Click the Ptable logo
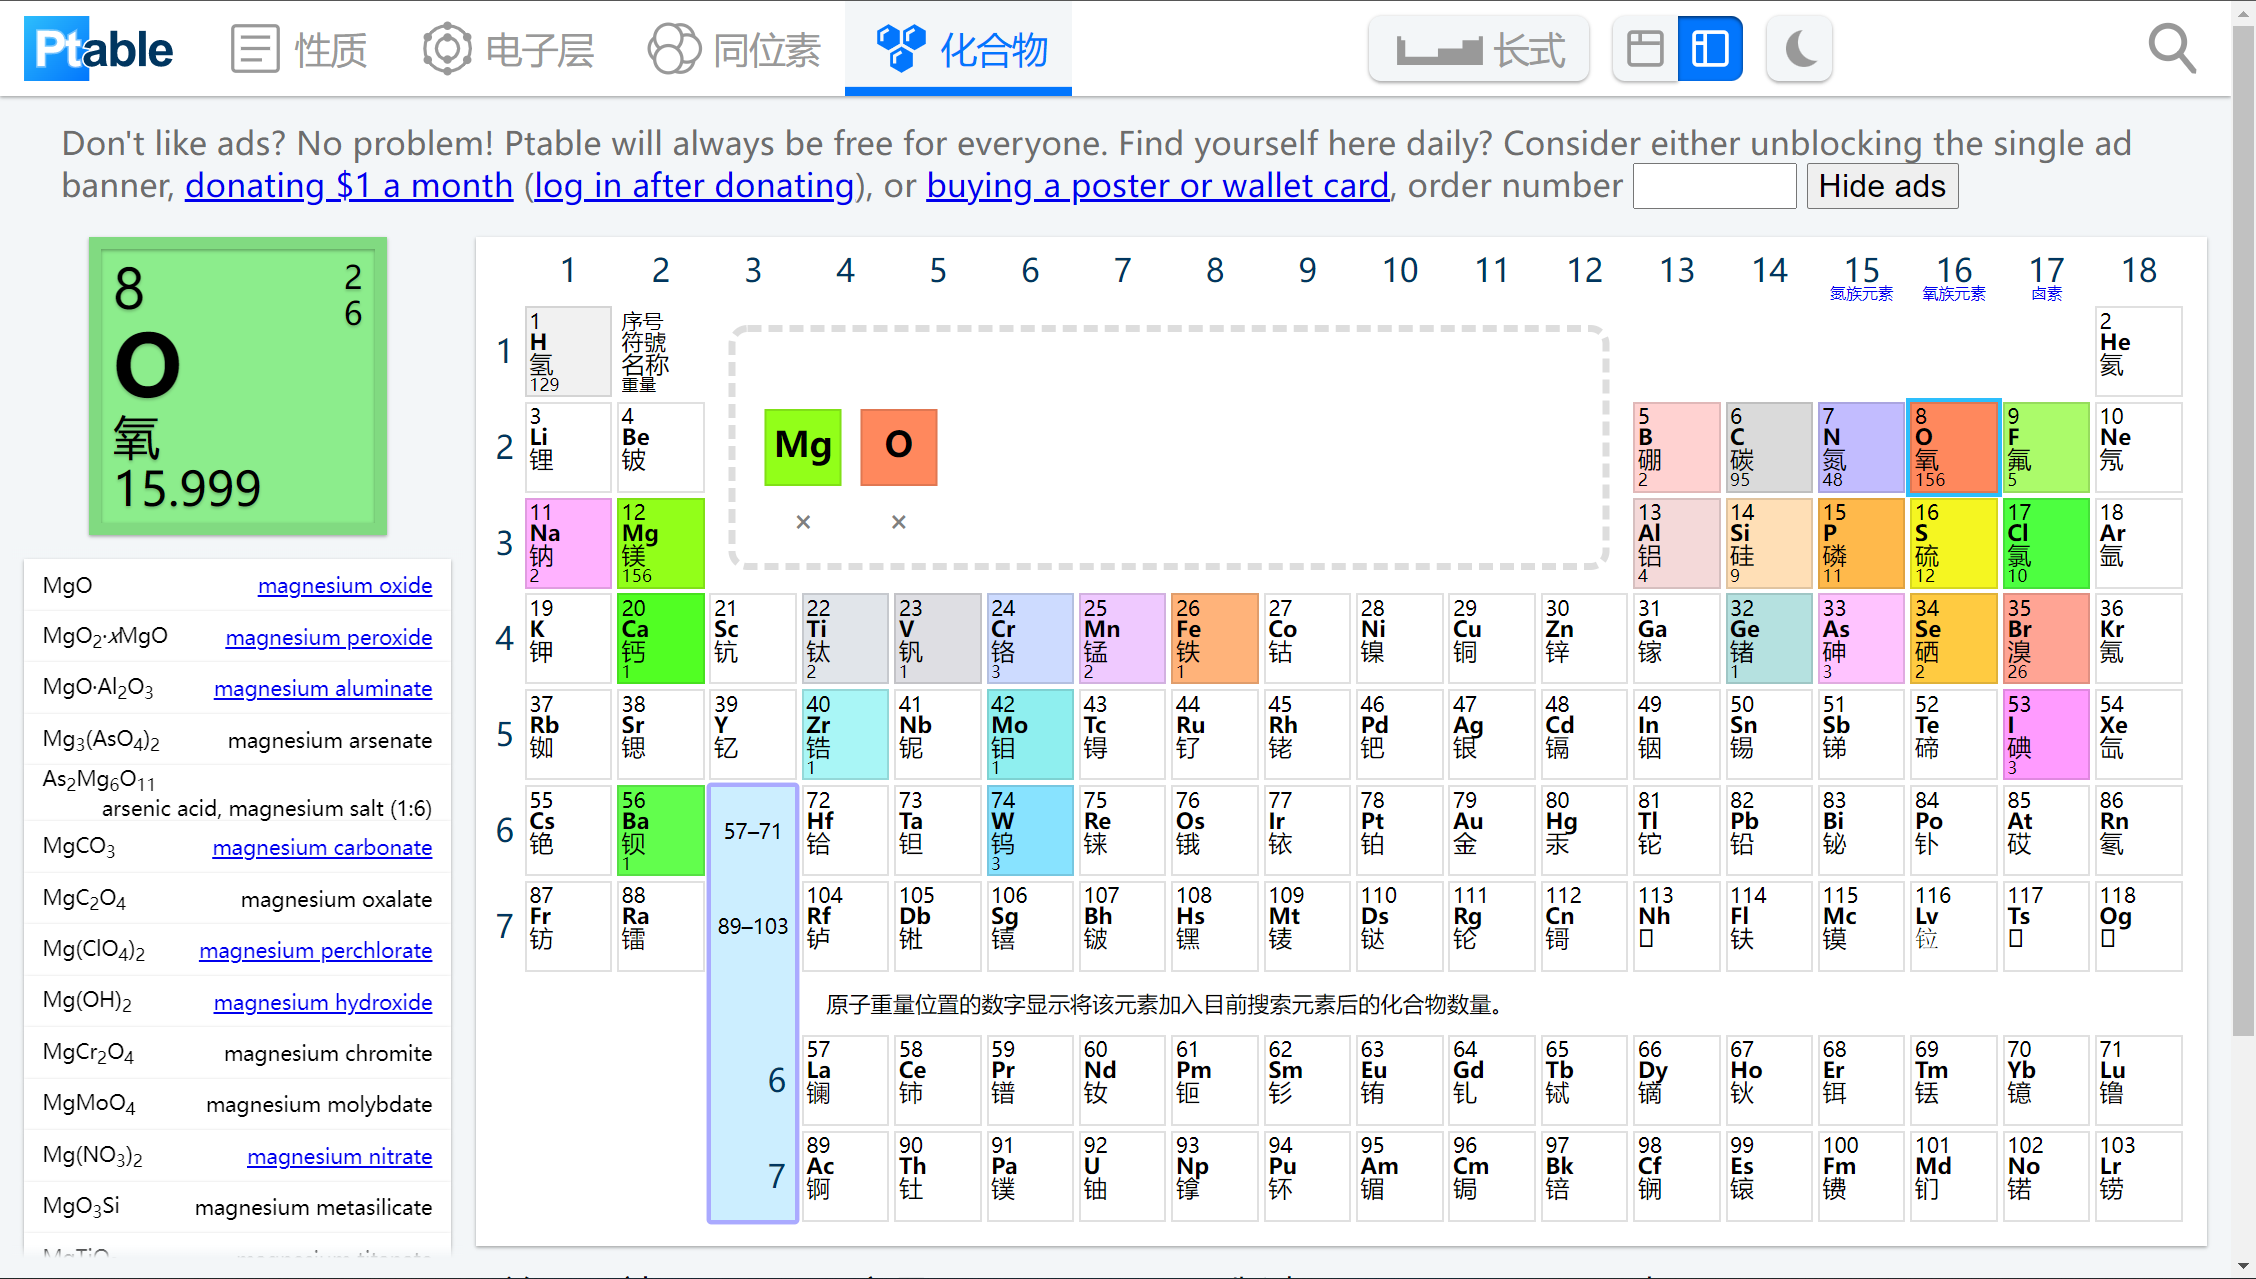The height and width of the screenshot is (1279, 2256). (98, 47)
